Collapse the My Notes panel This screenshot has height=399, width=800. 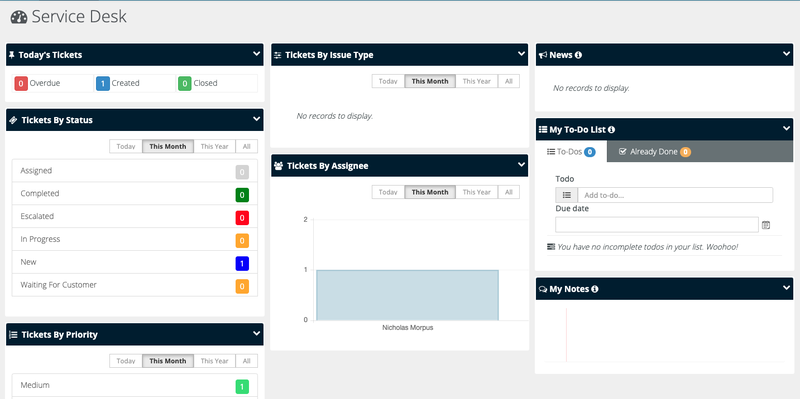(786, 288)
